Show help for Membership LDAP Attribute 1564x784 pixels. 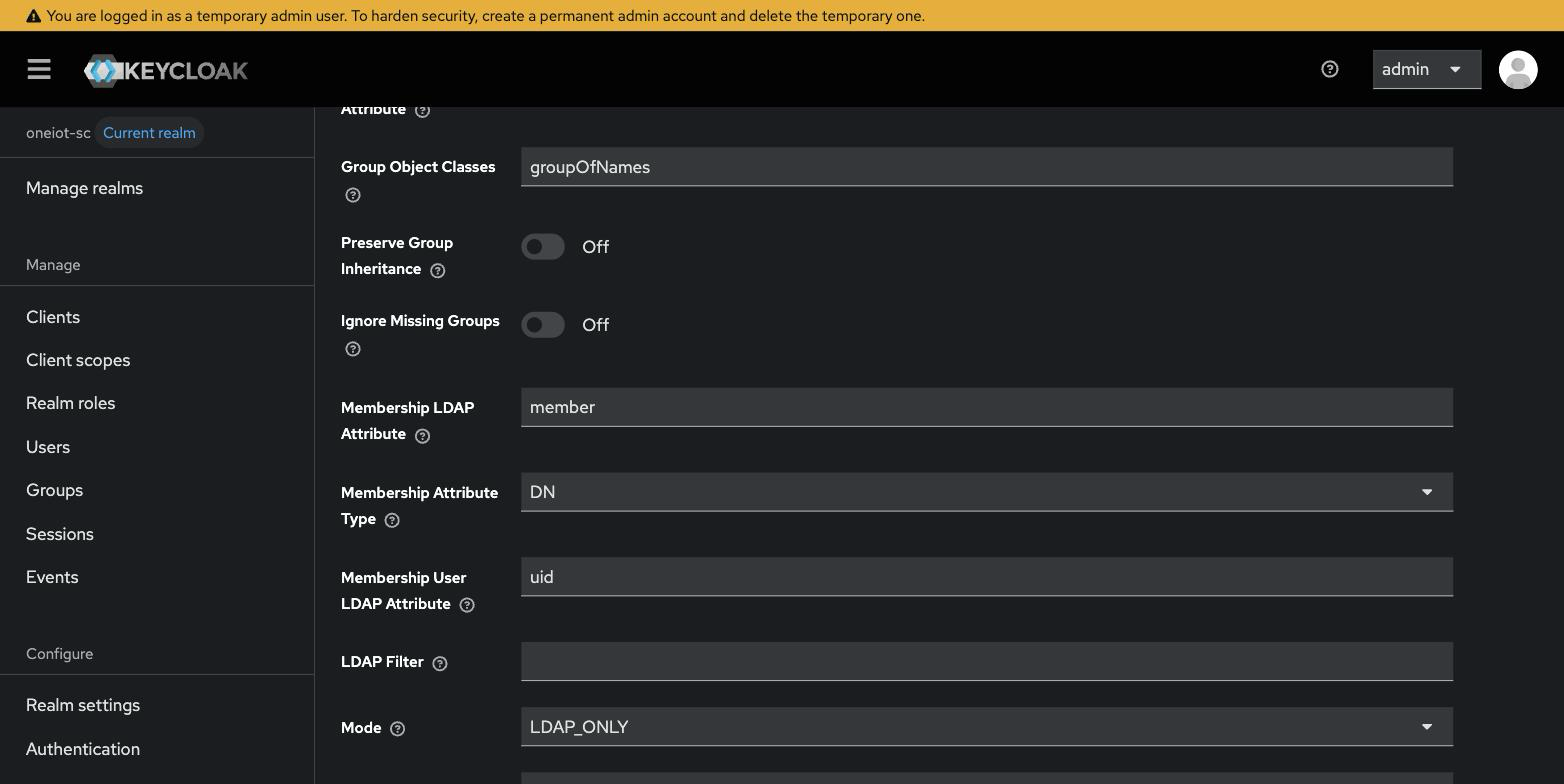click(x=422, y=435)
